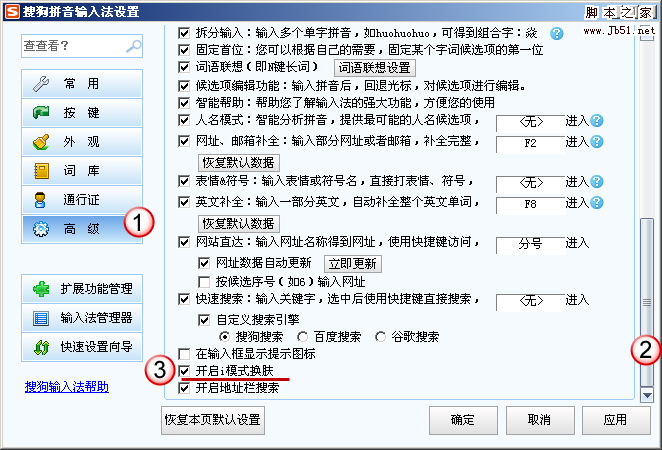Viewport: 662px width, 450px height.
Task: Toggle 开启i模式换肤 checkbox
Action: pyautogui.click(x=184, y=371)
